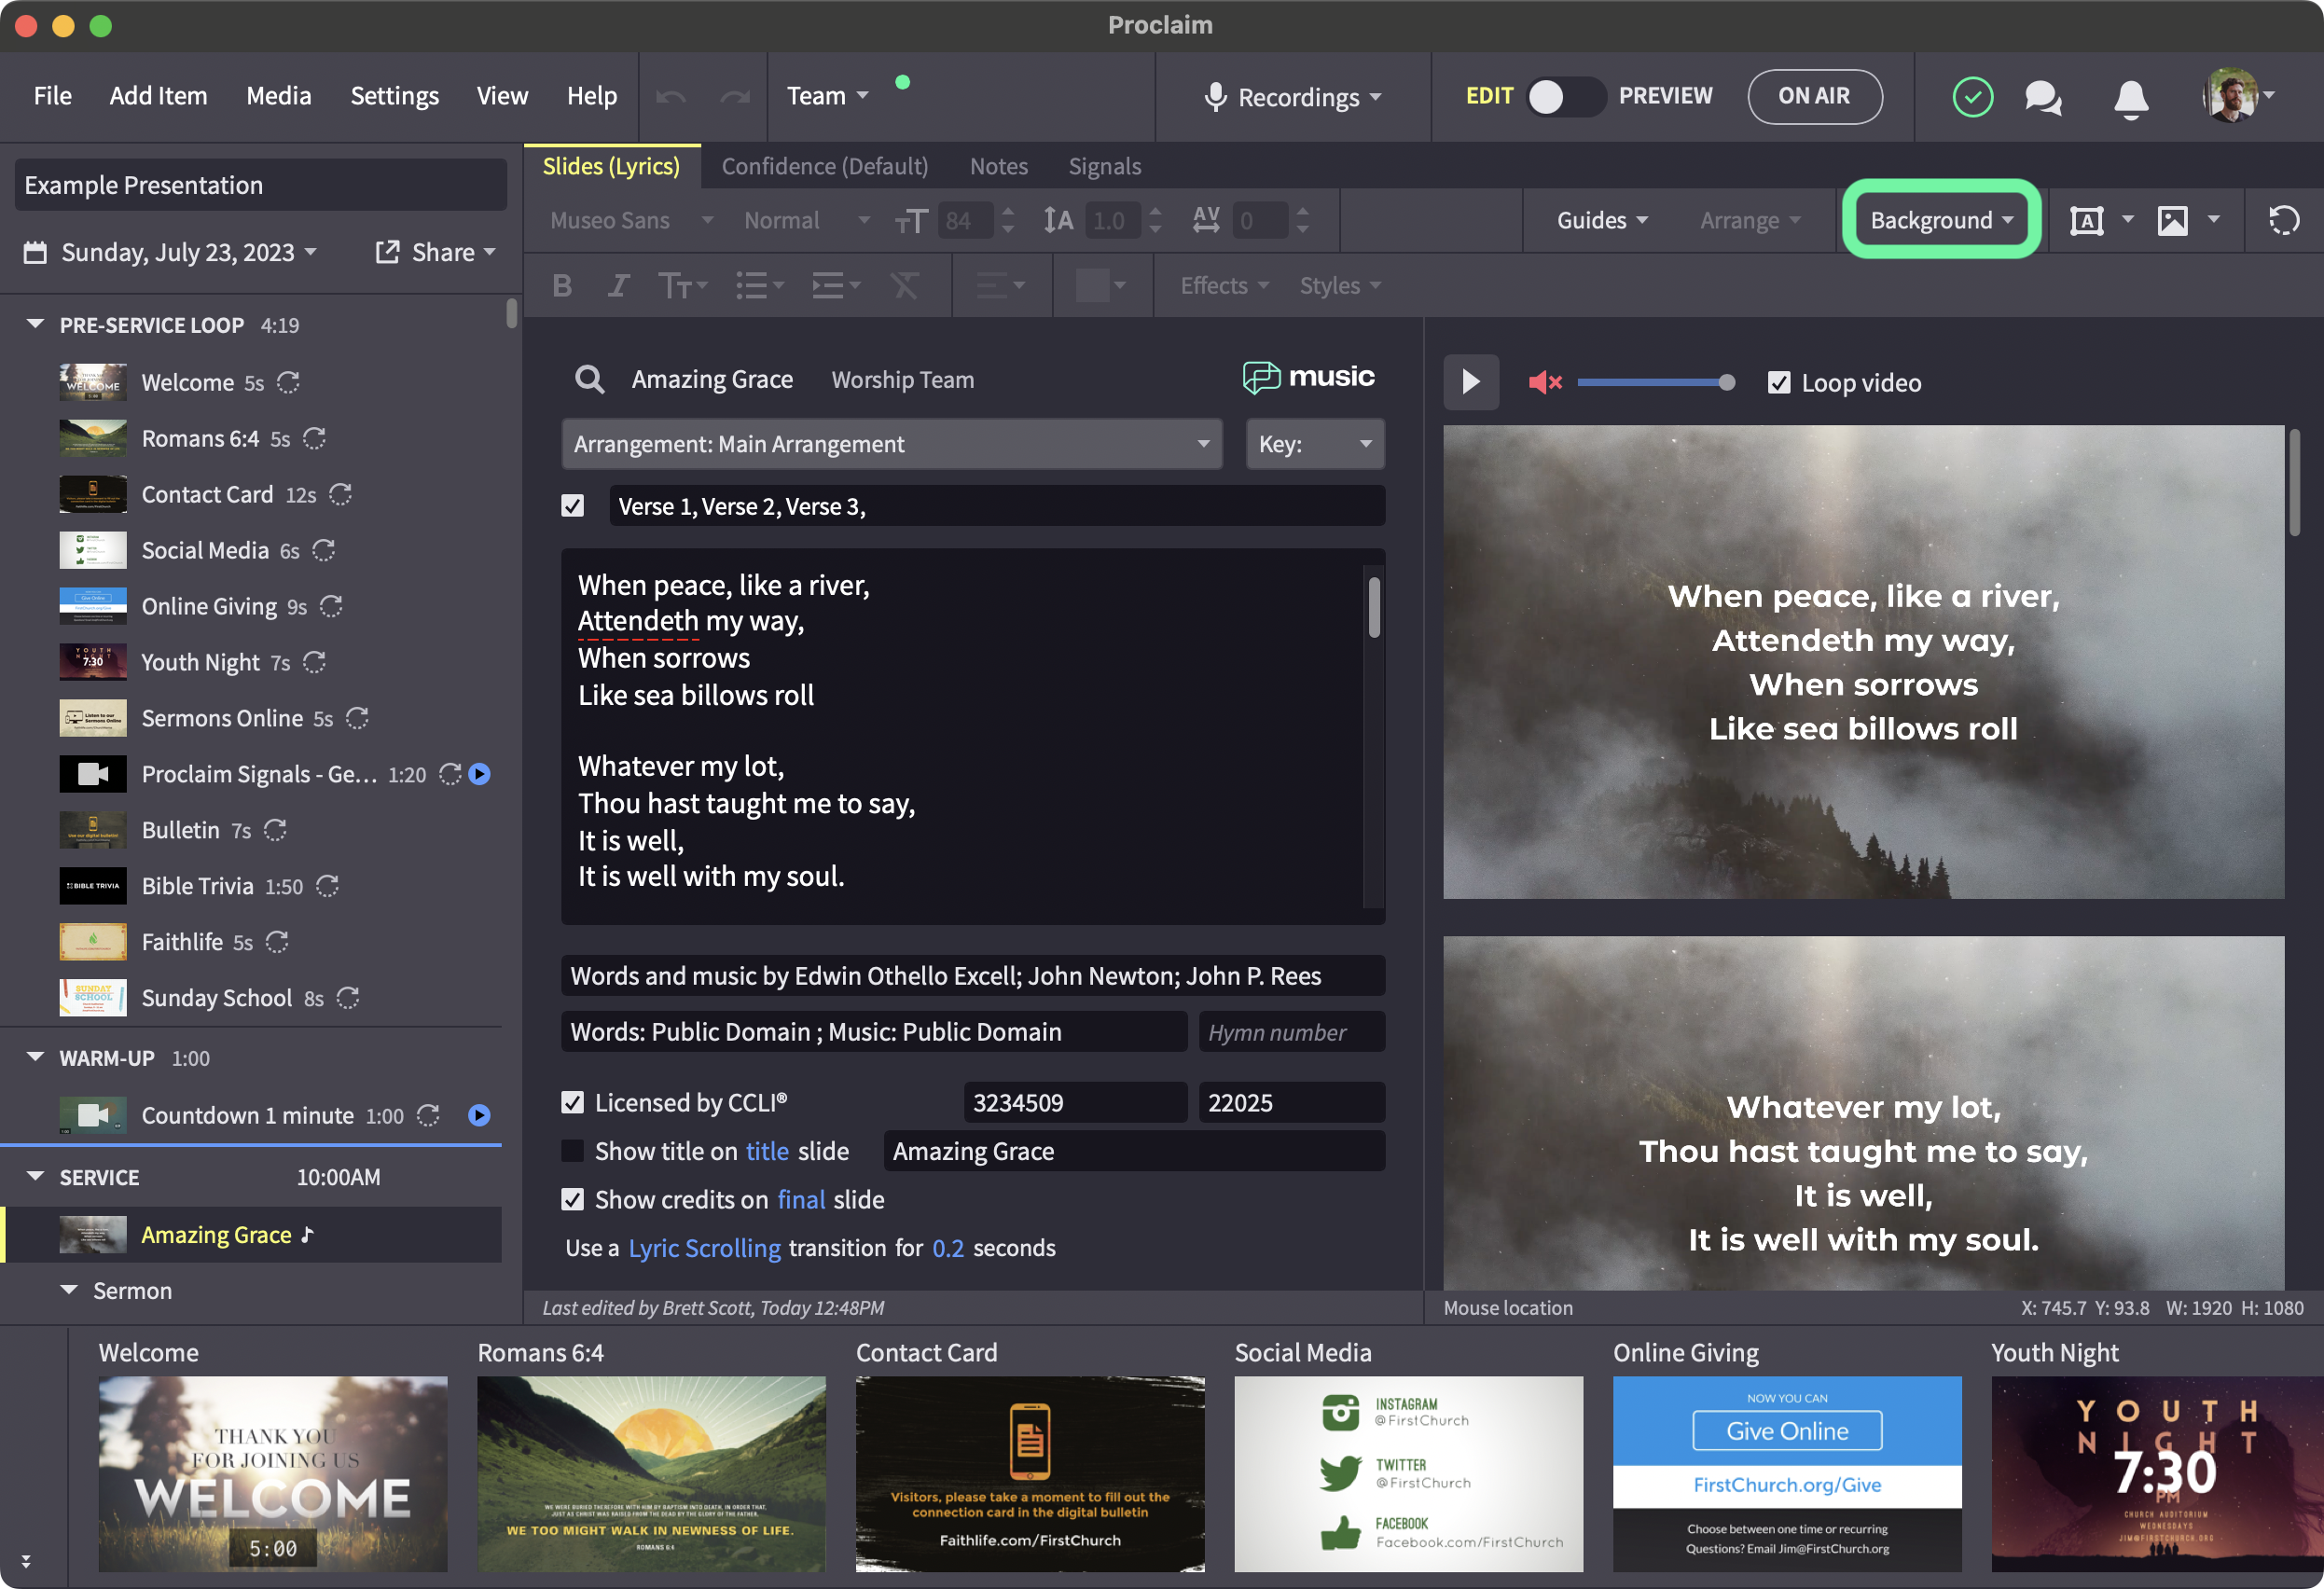The height and width of the screenshot is (1589, 2324).
Task: Toggle repeat on Romans 6:4 item
Action: [x=314, y=439]
